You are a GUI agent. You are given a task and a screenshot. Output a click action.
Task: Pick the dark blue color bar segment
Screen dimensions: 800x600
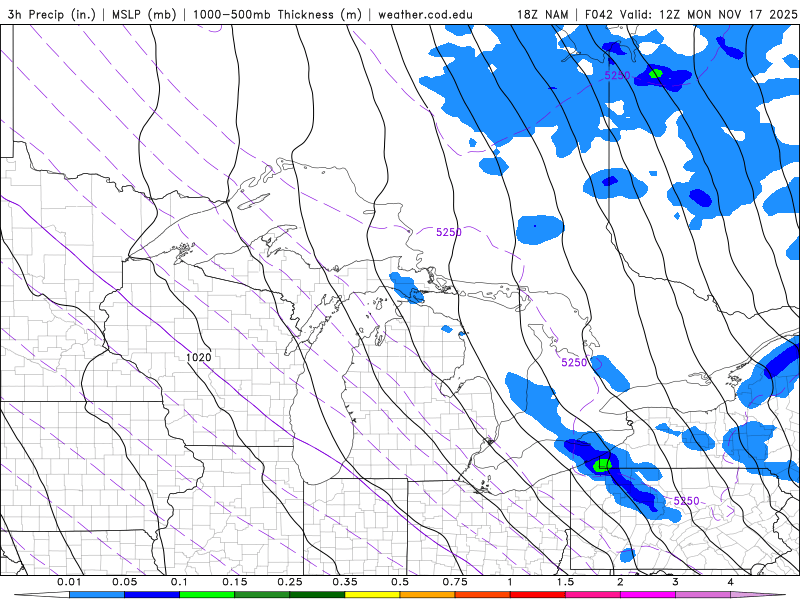[x=152, y=595]
